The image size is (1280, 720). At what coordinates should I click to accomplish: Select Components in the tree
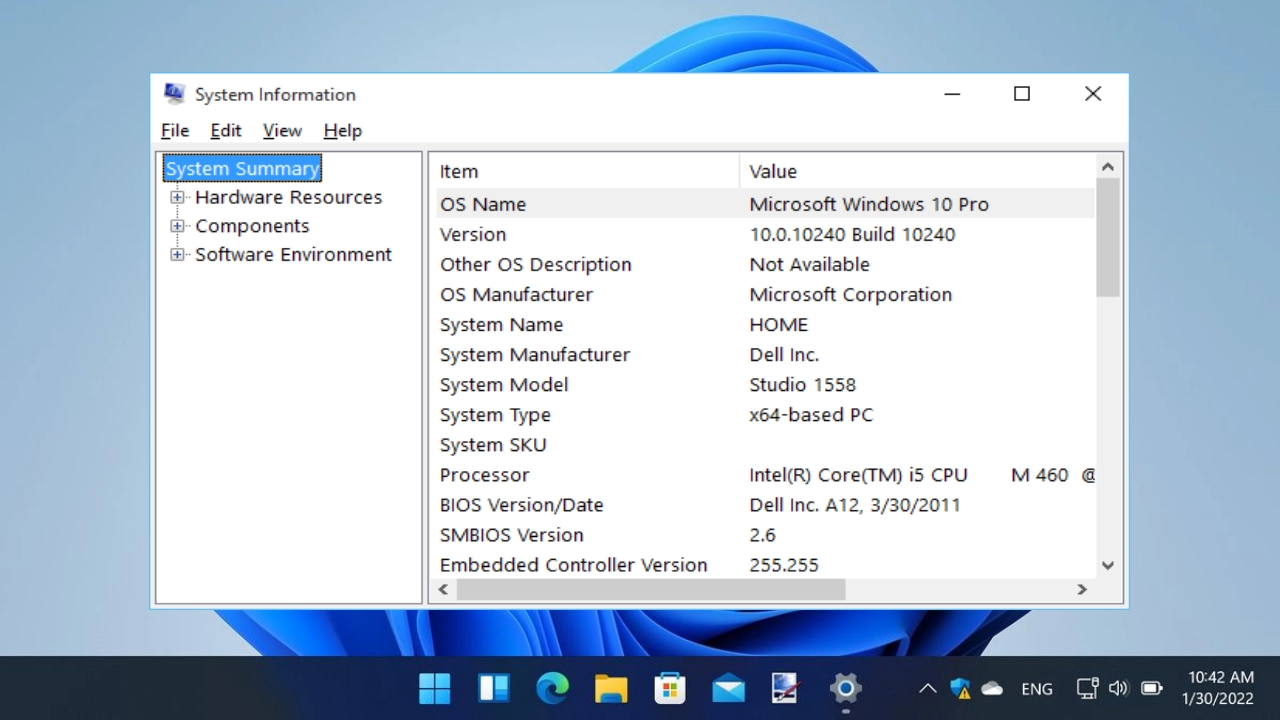[x=252, y=226]
